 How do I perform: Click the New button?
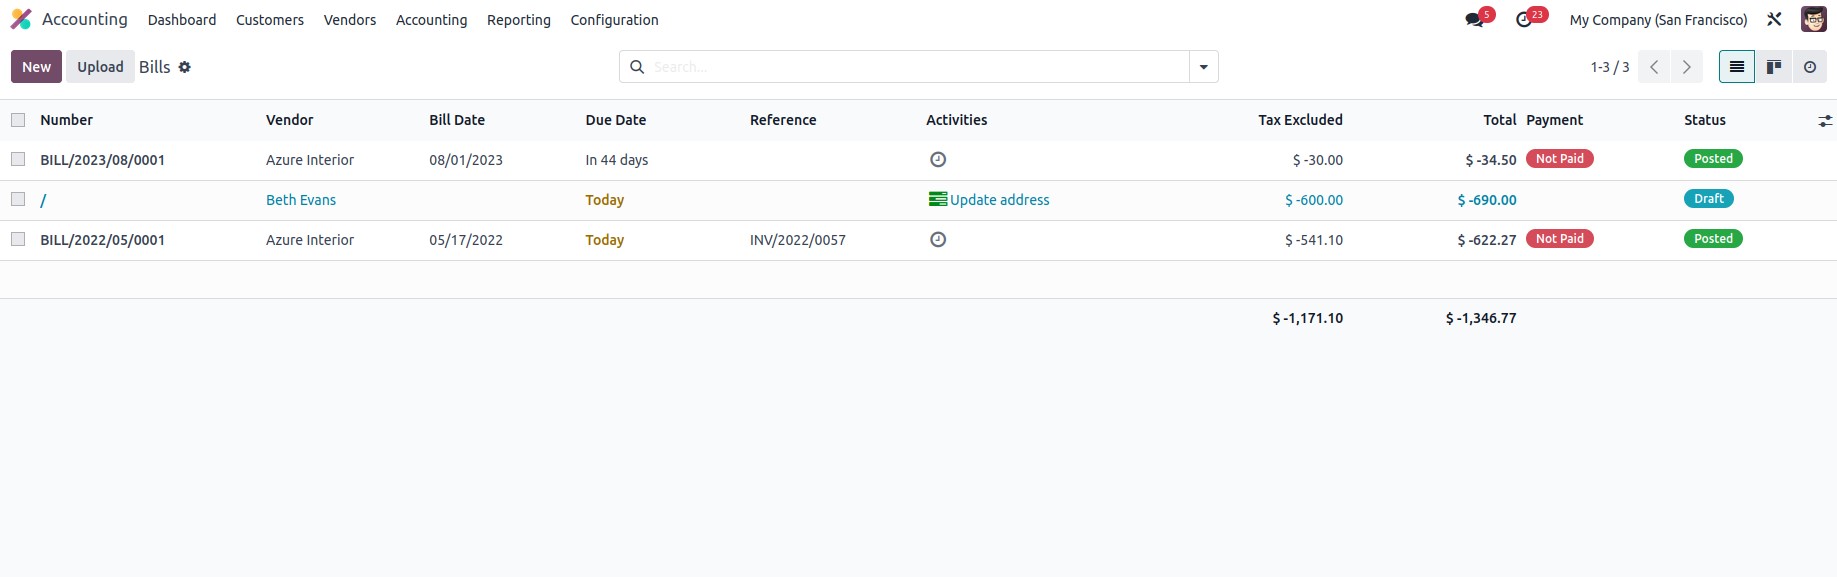pyautogui.click(x=36, y=67)
